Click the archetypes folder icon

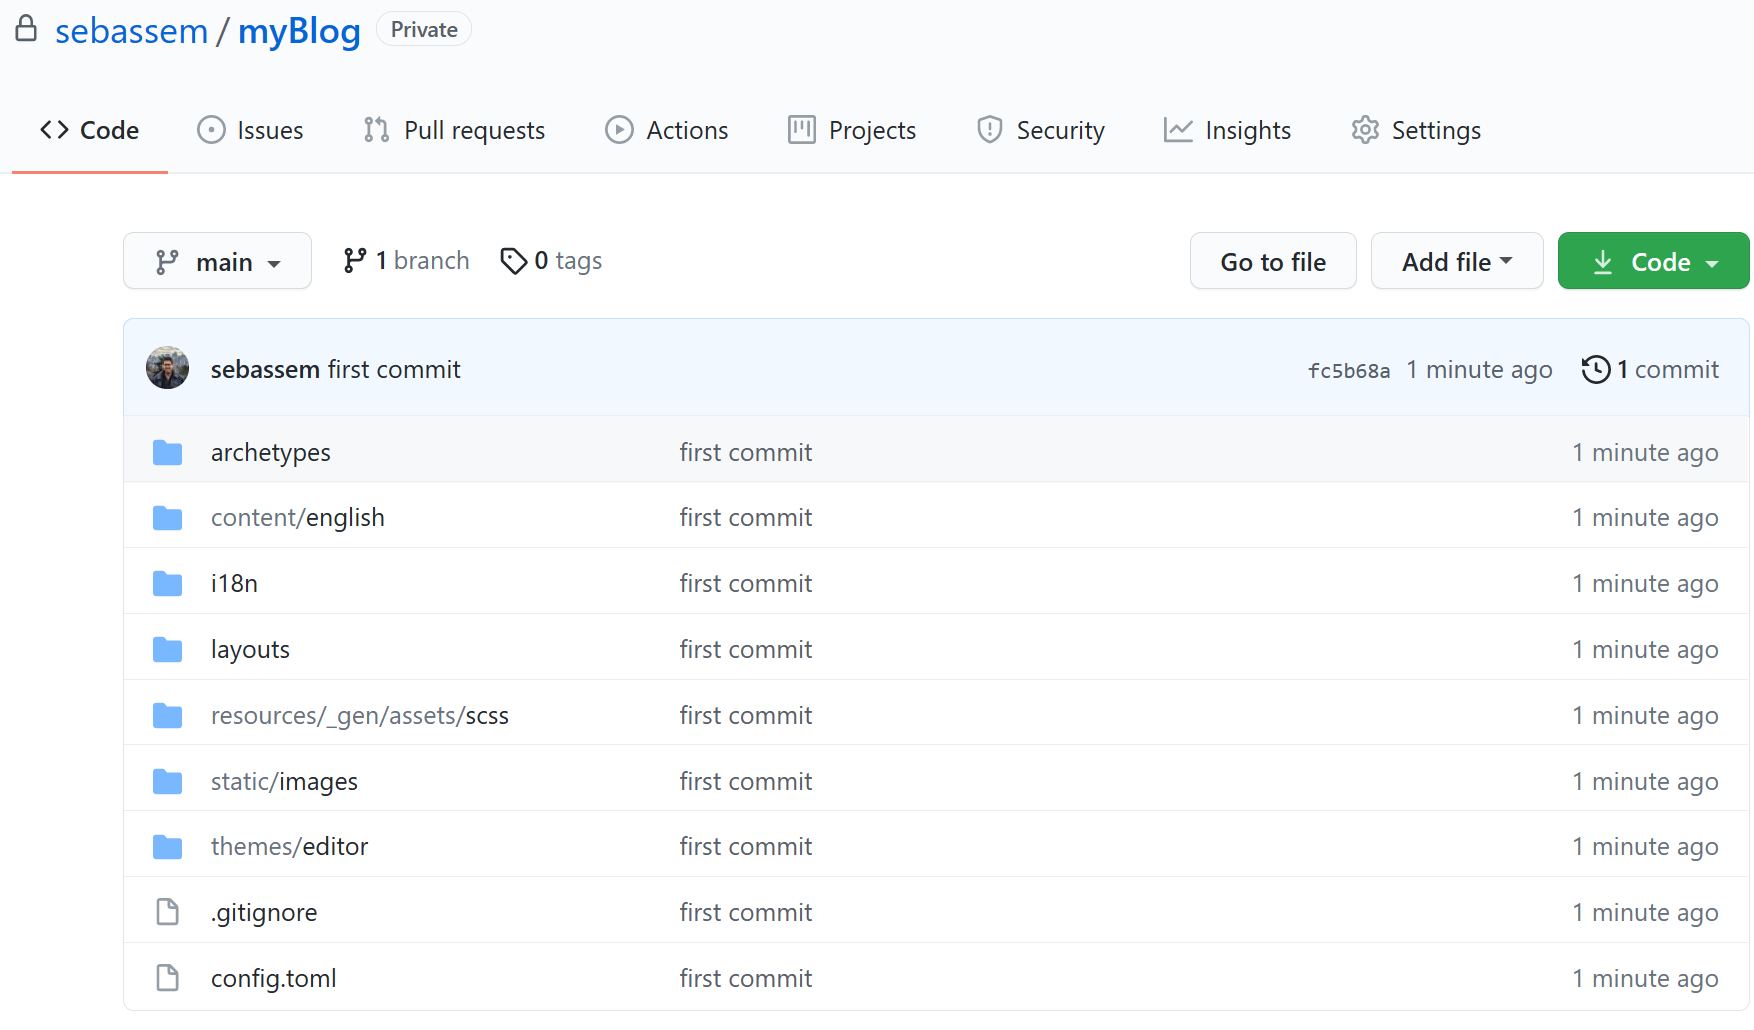[167, 453]
